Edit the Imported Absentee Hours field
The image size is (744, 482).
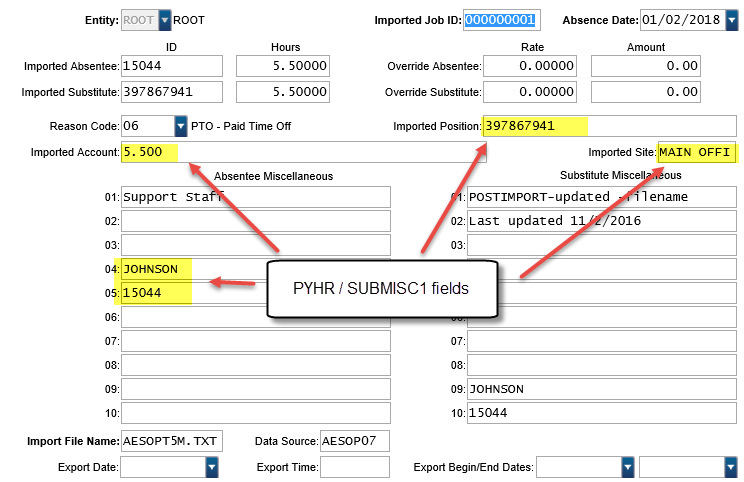coord(282,66)
